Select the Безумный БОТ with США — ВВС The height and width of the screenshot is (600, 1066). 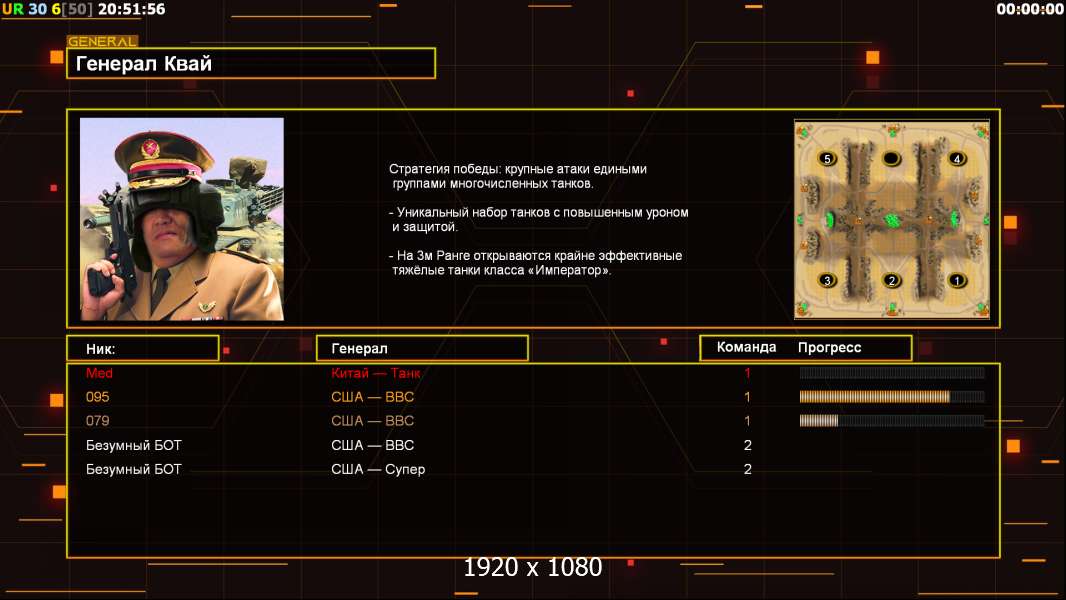(533, 445)
